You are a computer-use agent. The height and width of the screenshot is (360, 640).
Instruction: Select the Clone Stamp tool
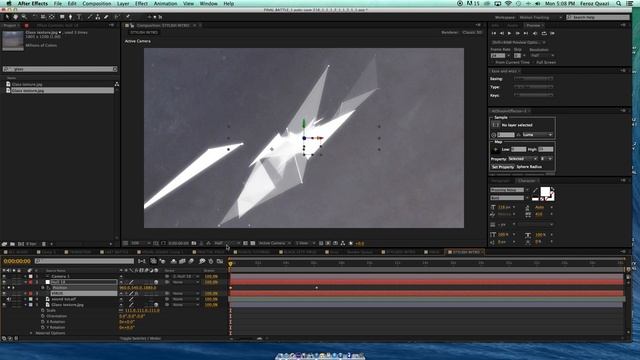98,17
